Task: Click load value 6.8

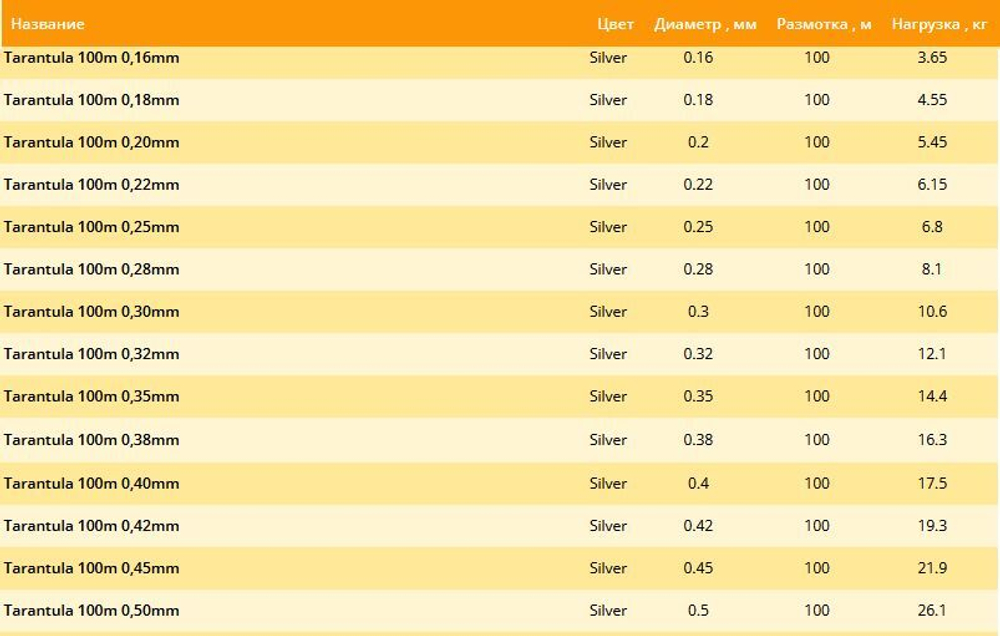Action: coord(932,226)
